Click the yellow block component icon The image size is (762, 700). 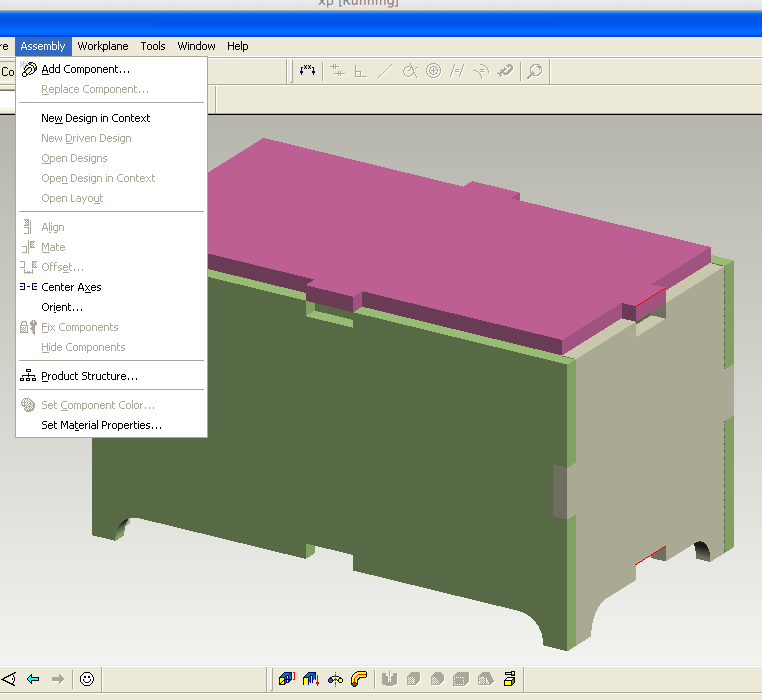509,679
